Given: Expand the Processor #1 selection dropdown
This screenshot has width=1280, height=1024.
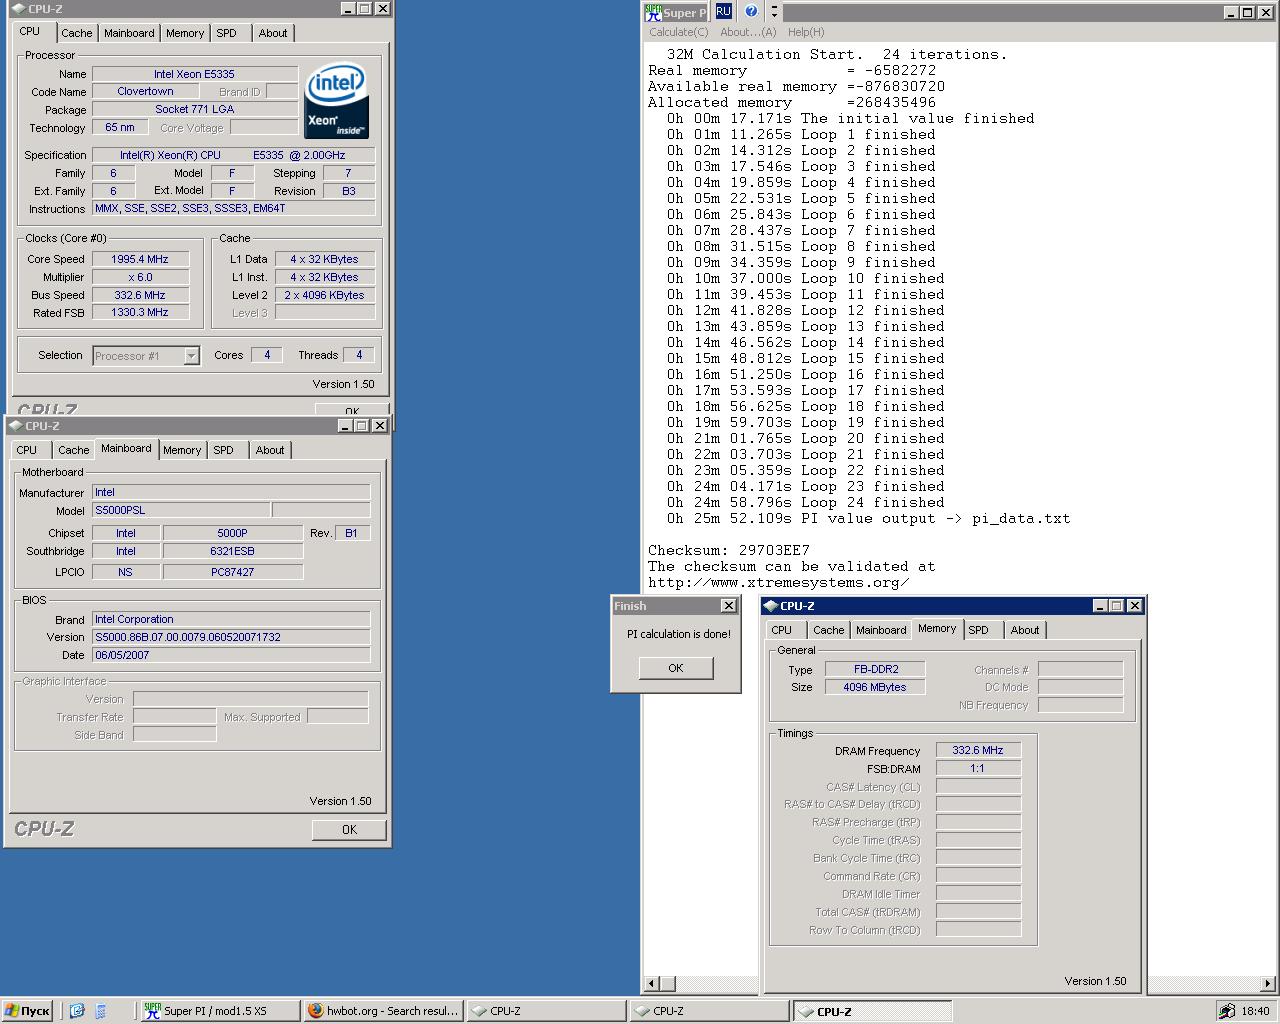Looking at the screenshot, I should [x=191, y=356].
